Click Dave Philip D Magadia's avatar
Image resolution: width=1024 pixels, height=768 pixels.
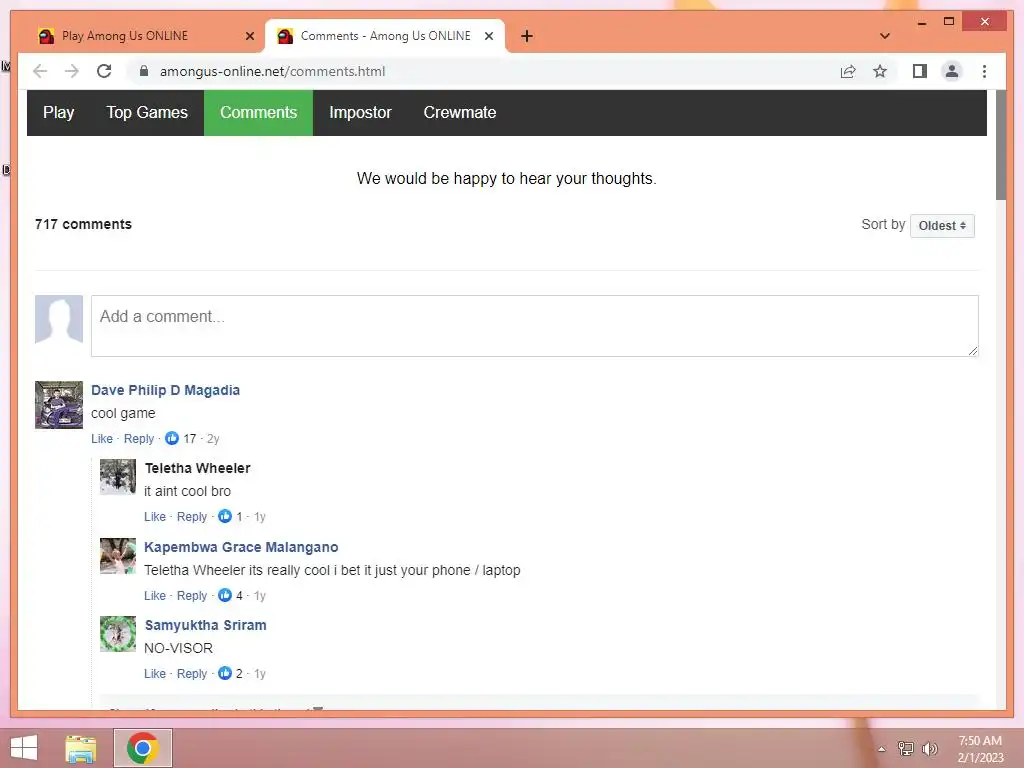pos(59,405)
